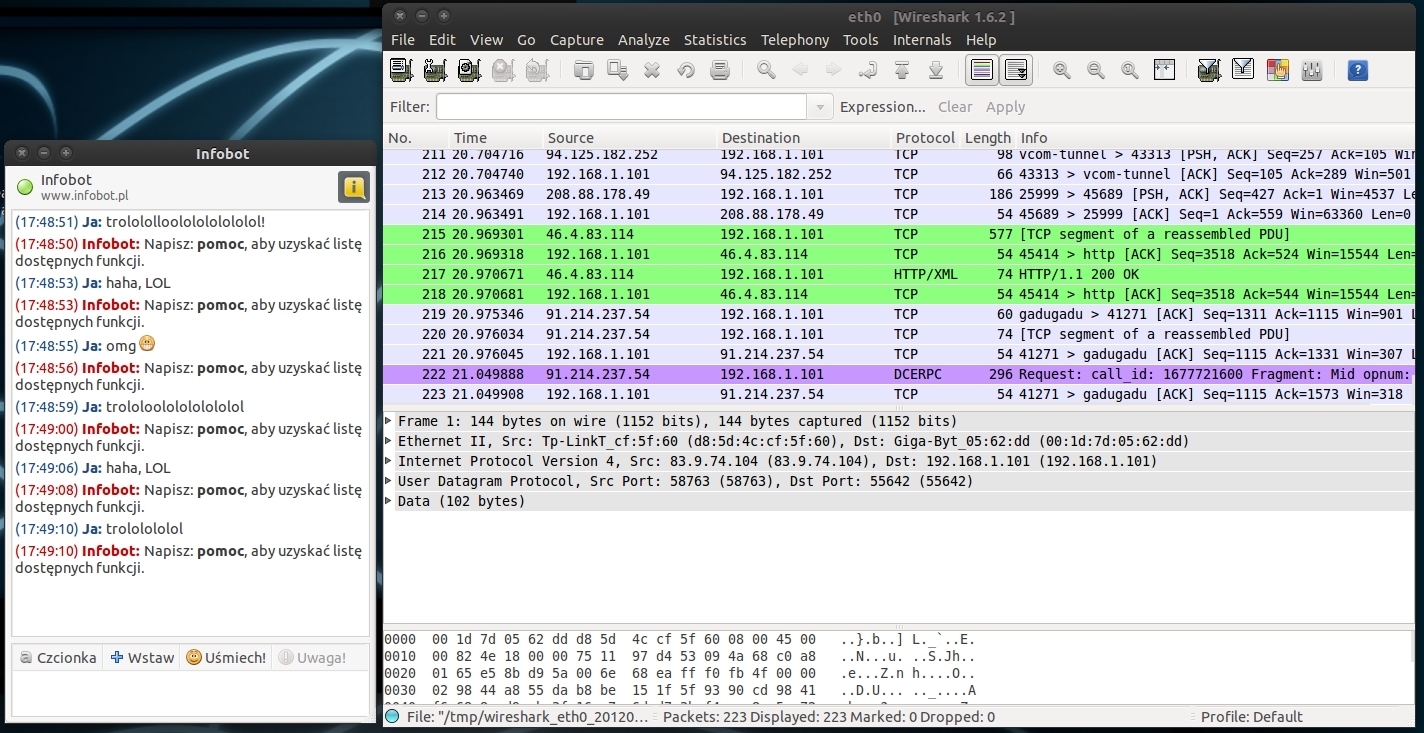Image resolution: width=1424 pixels, height=733 pixels.
Task: Open the Capture Options toolbar icon
Action: click(435, 70)
